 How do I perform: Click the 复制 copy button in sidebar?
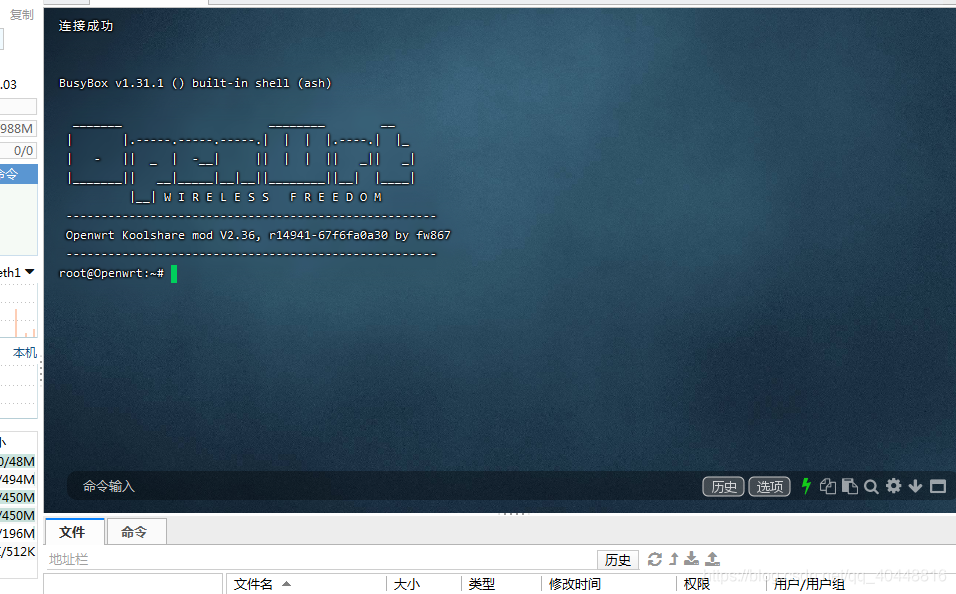point(21,15)
